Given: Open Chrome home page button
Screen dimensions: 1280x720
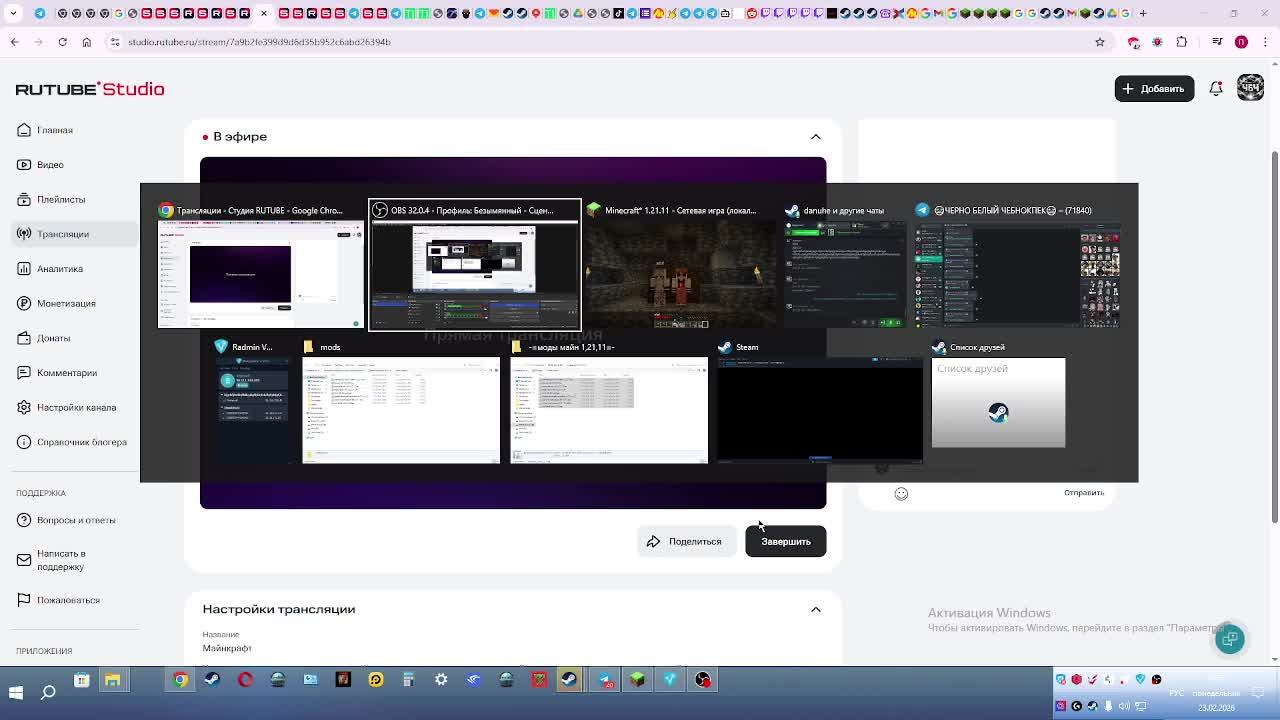Looking at the screenshot, I should [86, 42].
